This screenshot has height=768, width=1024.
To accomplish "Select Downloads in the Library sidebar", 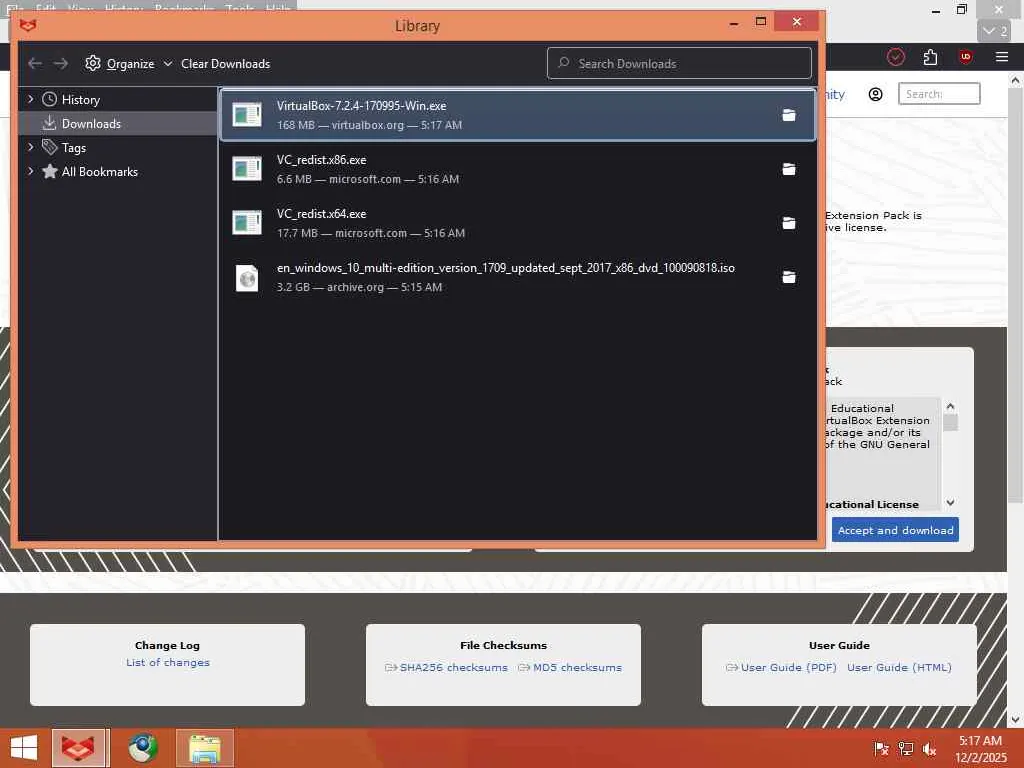I will coord(118,123).
